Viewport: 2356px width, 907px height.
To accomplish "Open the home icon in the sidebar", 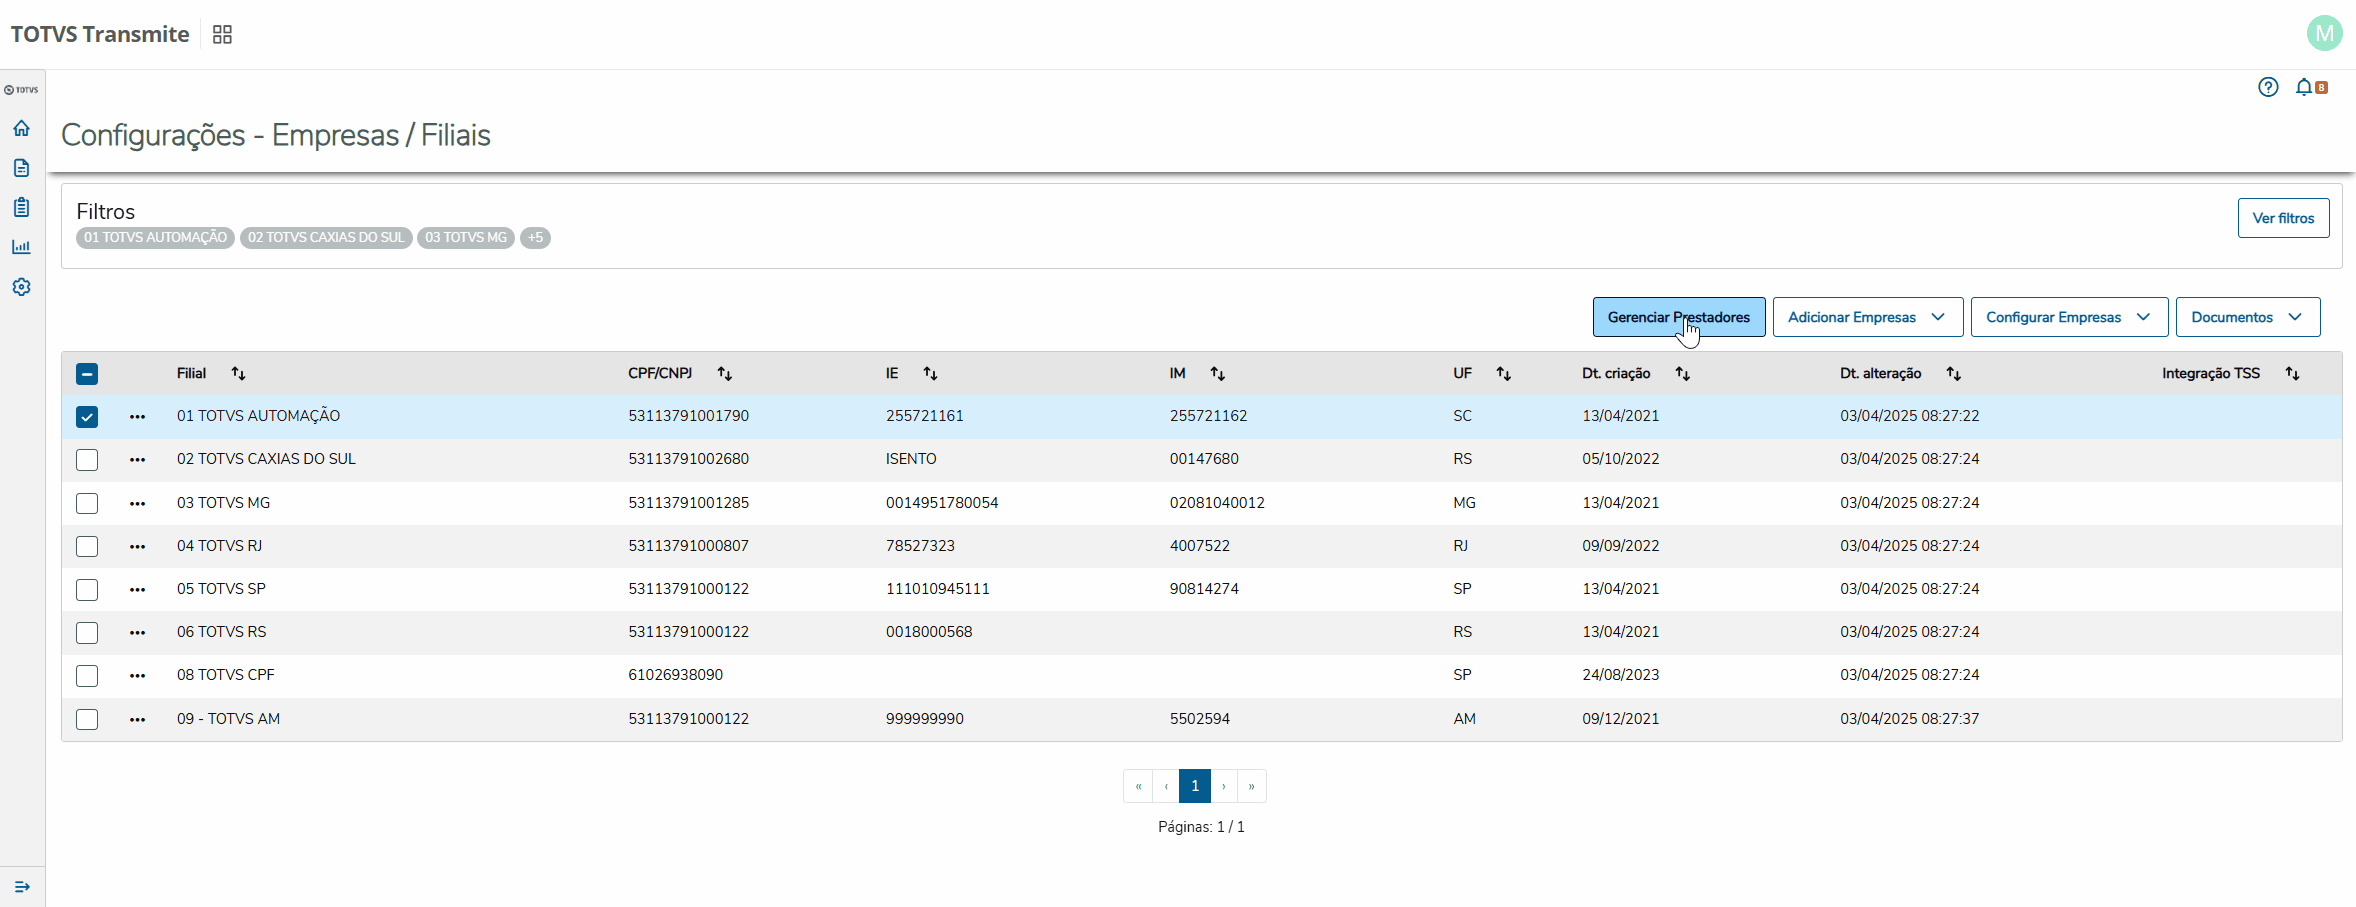I will pyautogui.click(x=21, y=128).
